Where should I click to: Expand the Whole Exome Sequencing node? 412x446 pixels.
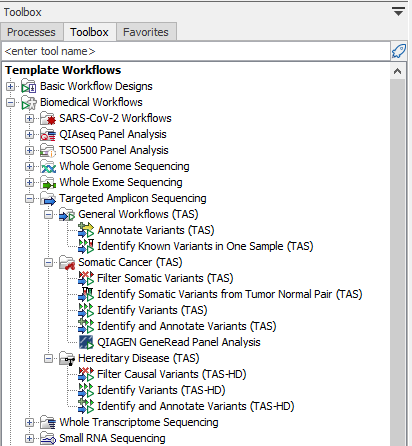pyautogui.click(x=29, y=182)
